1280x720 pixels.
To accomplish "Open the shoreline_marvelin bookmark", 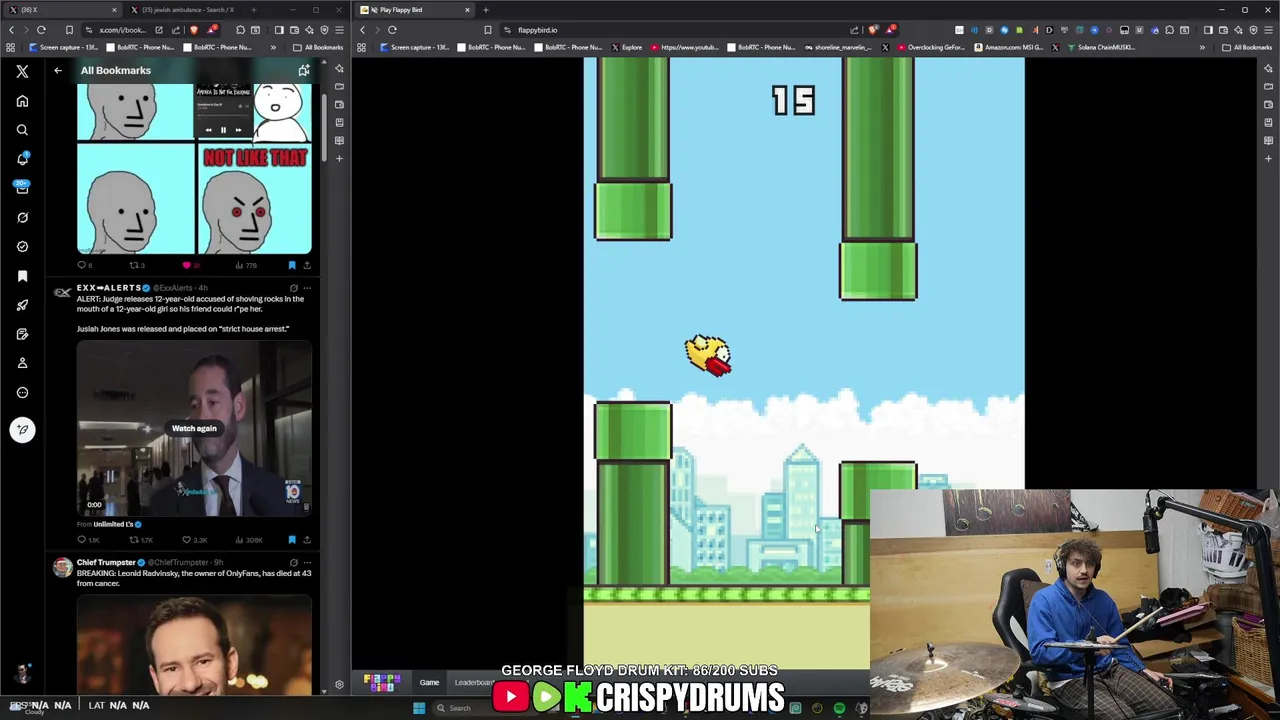I will tap(838, 47).
